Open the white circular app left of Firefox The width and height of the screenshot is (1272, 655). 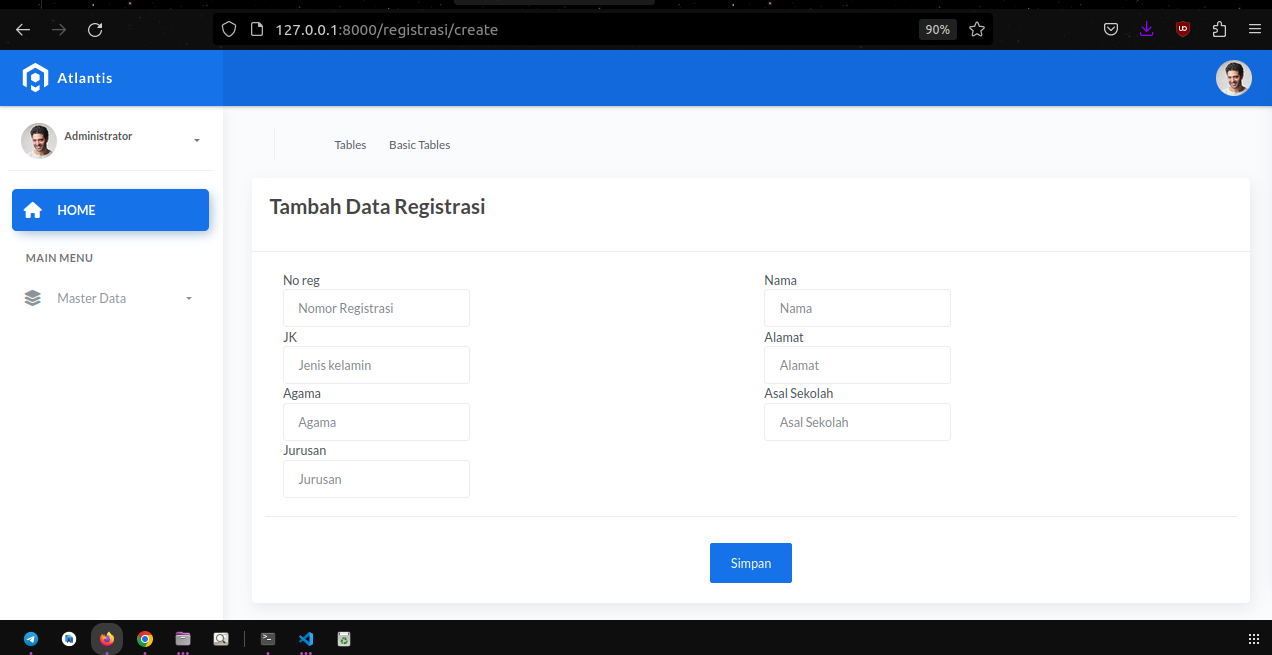pyautogui.click(x=69, y=638)
